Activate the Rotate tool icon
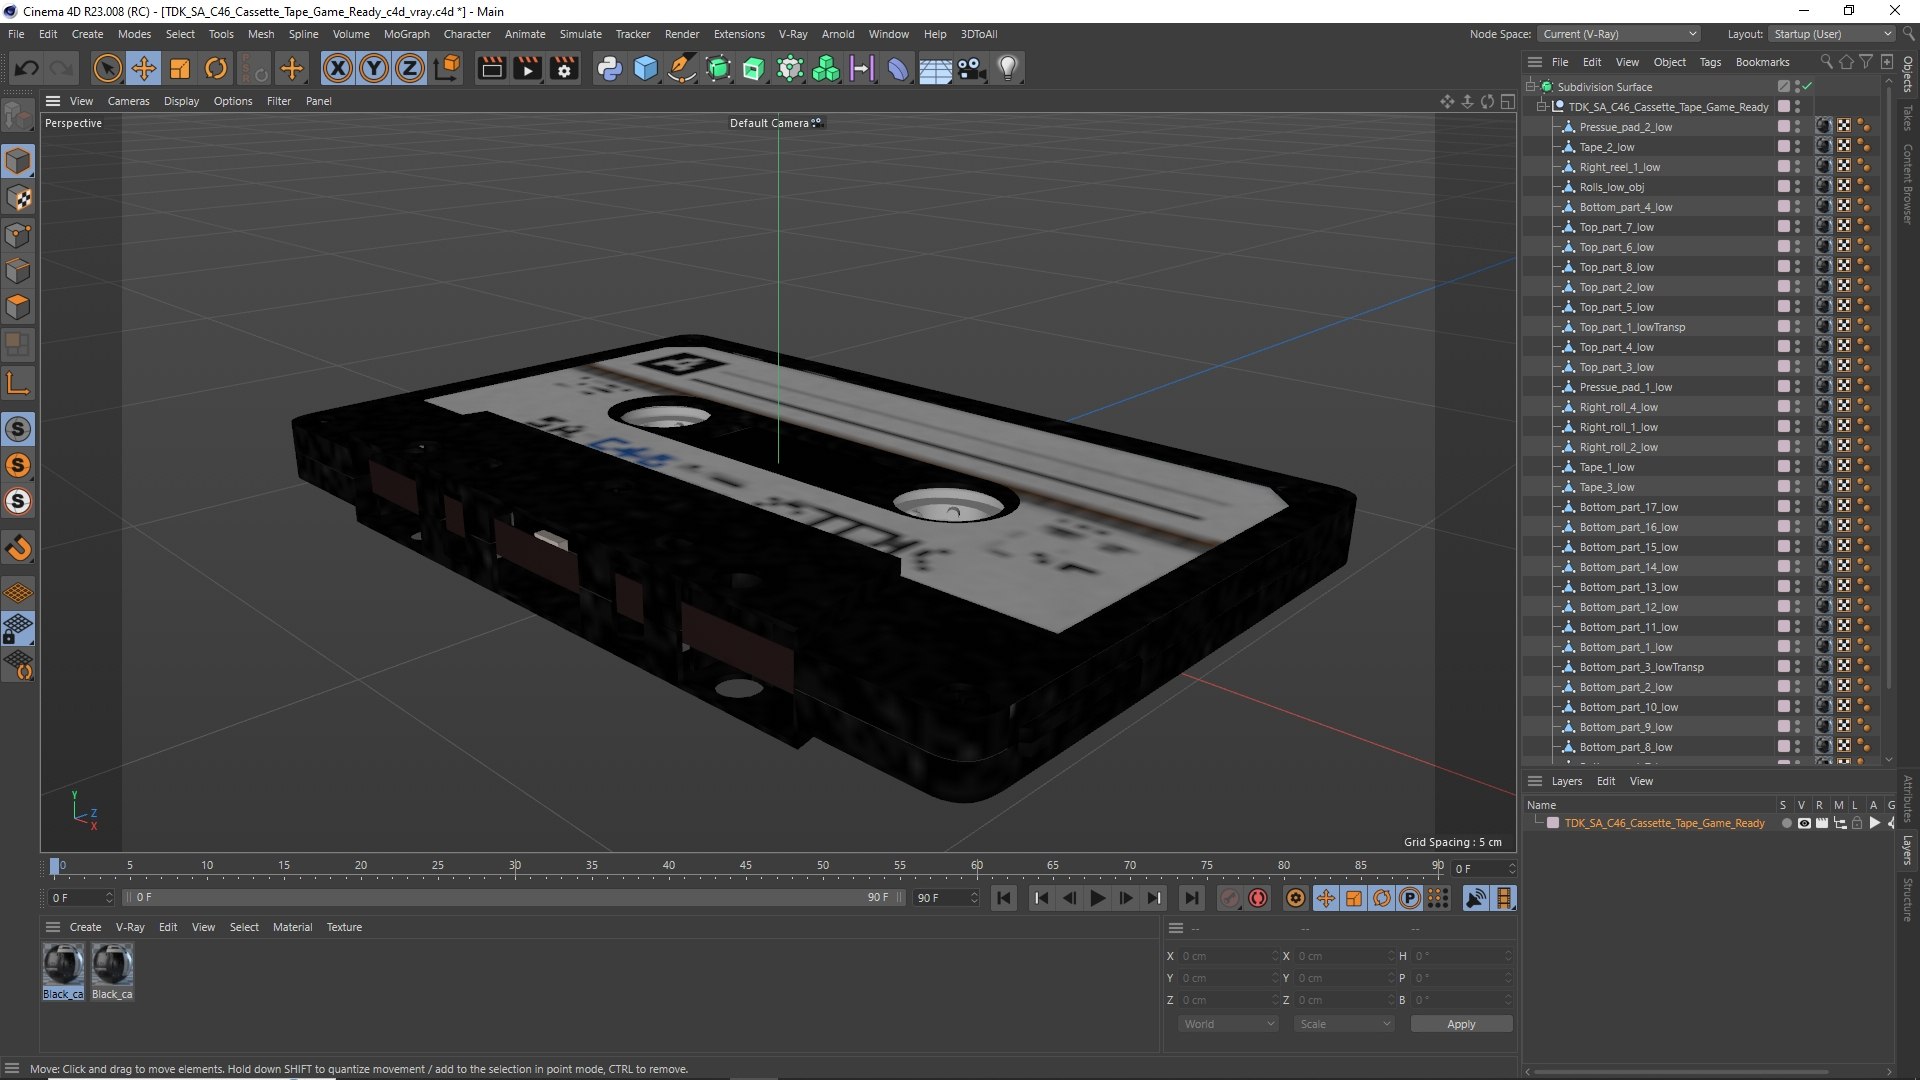1920x1080 pixels. [216, 68]
